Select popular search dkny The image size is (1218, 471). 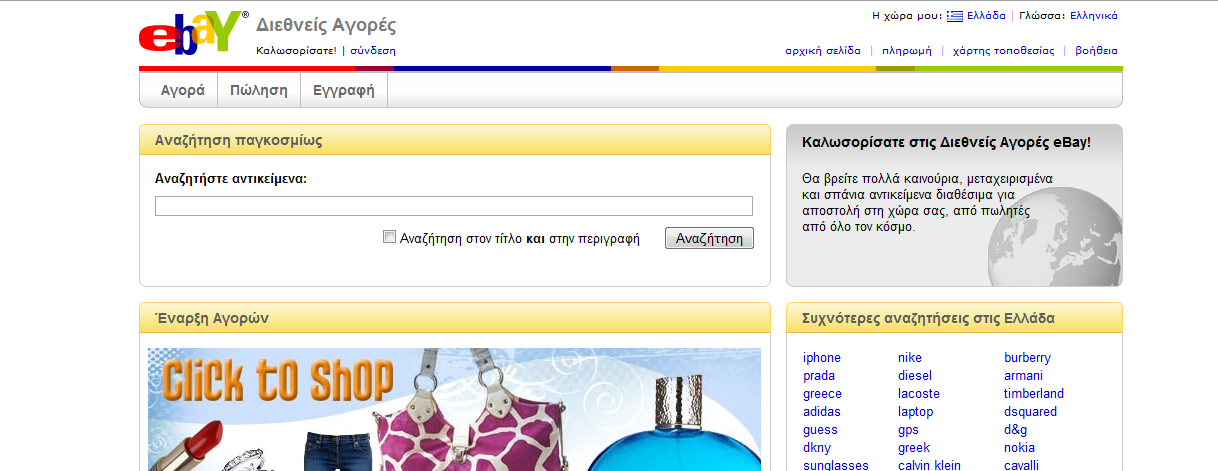(x=817, y=448)
